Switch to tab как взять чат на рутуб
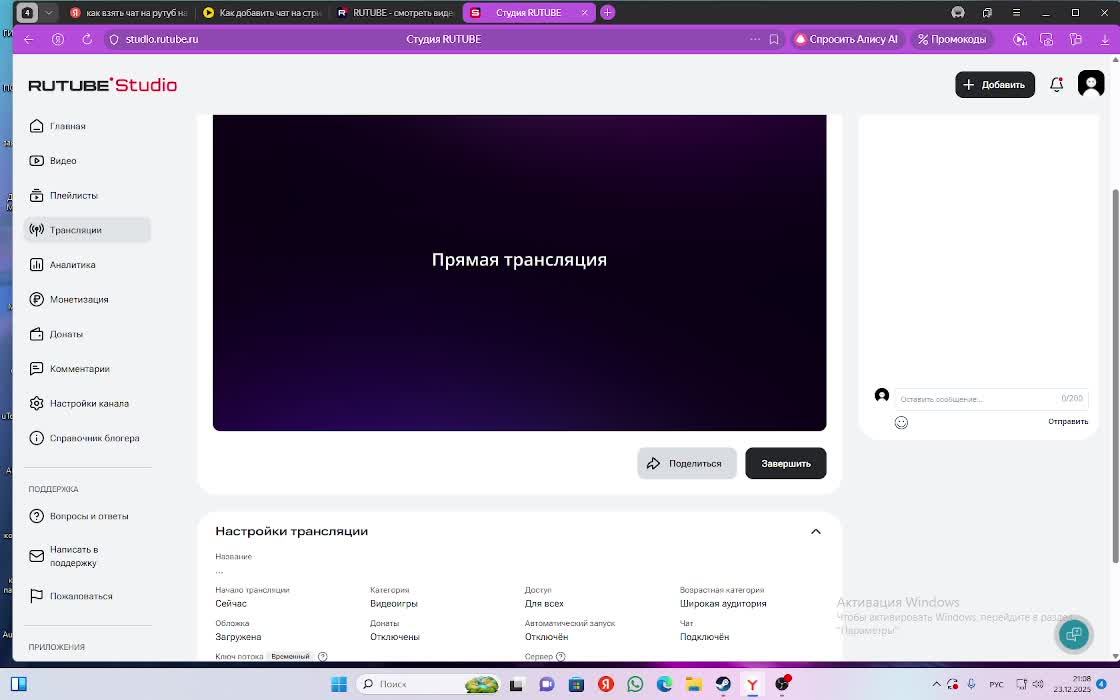Image resolution: width=1120 pixels, height=700 pixels. pos(129,13)
